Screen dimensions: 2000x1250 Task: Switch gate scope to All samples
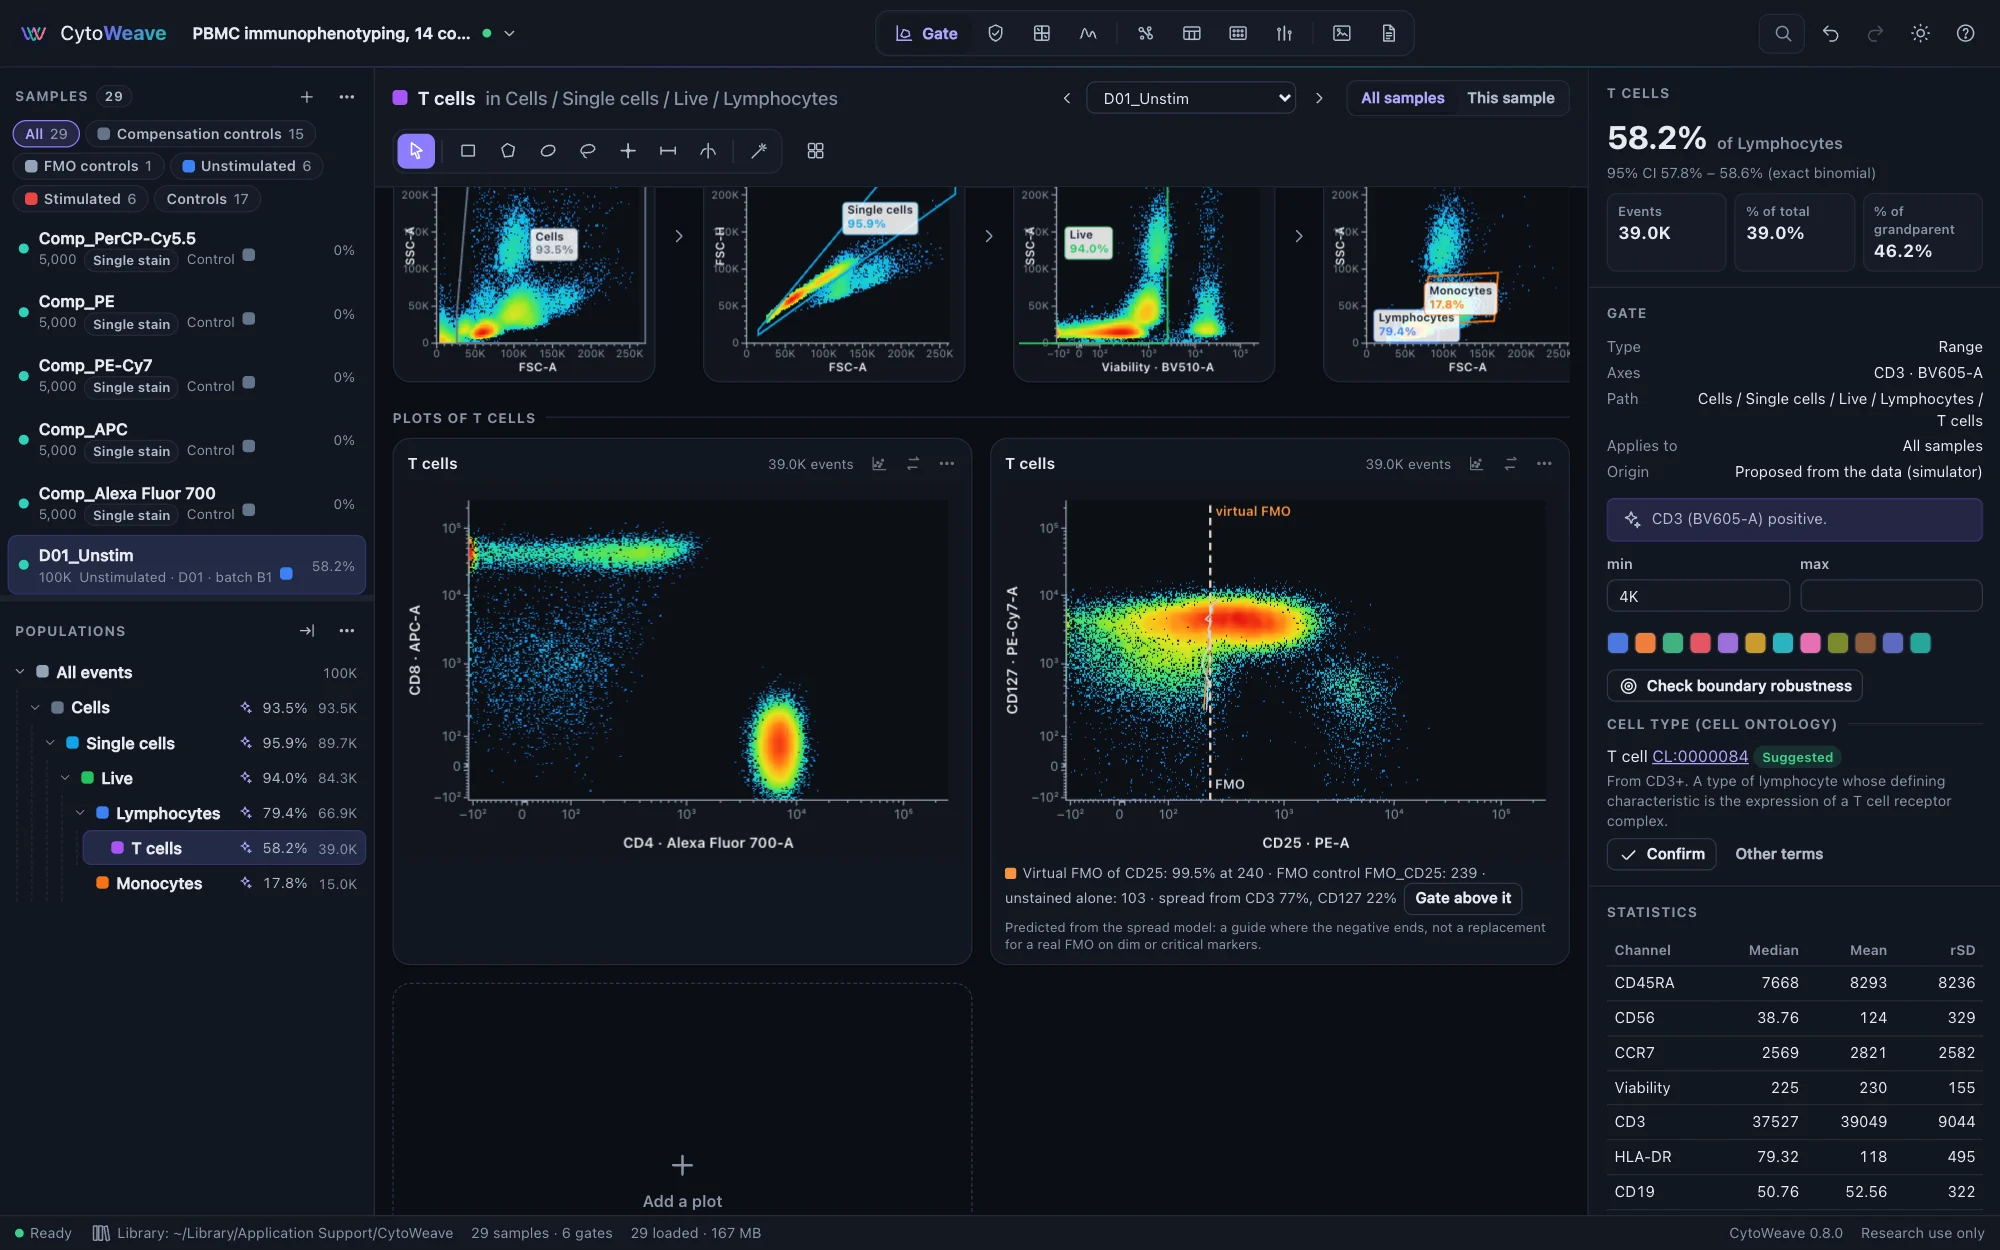click(1402, 98)
